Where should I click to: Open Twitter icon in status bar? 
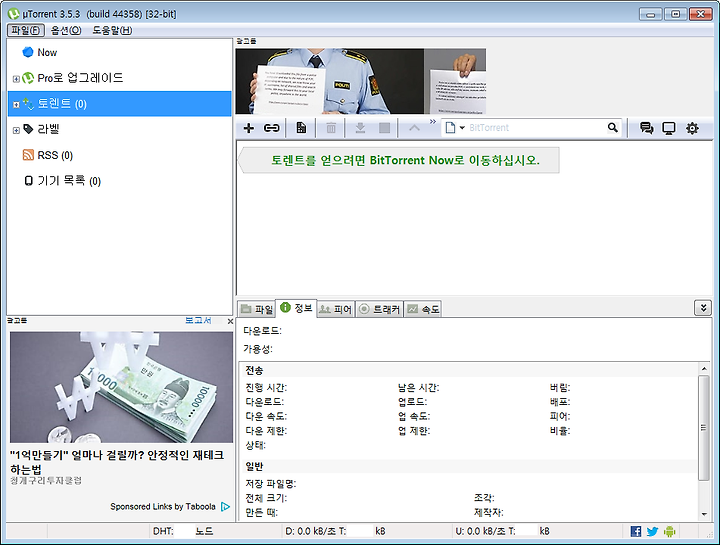(x=652, y=531)
